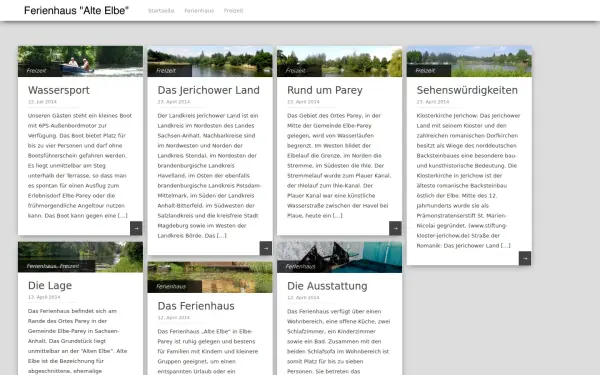Click the landscape photo on Rund um Parey card
Image resolution: width=600 pixels, height=375 pixels.
point(339,61)
